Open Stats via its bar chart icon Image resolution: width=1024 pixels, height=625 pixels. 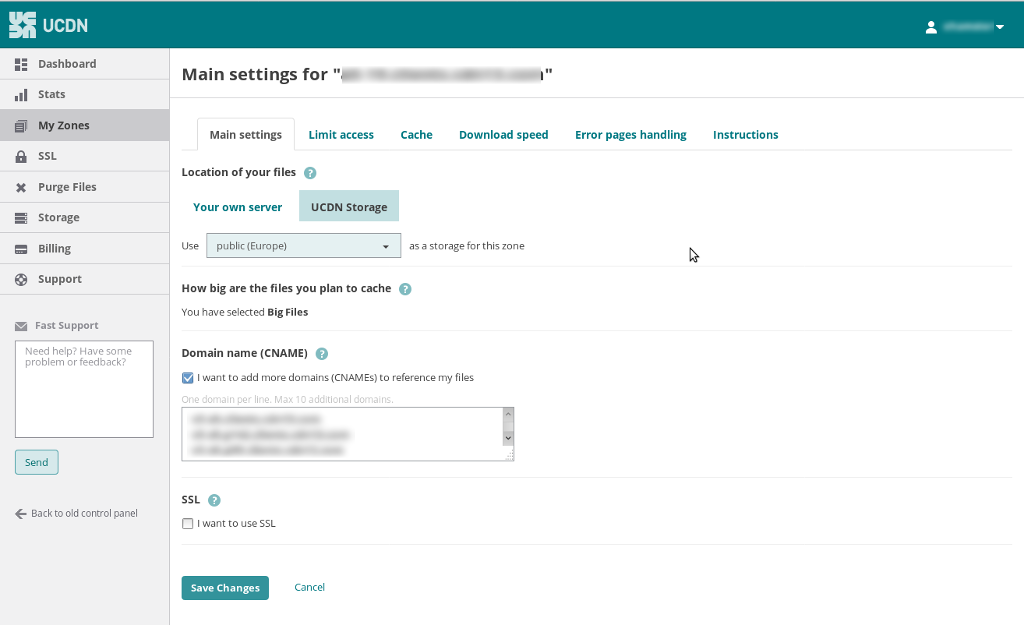21,95
